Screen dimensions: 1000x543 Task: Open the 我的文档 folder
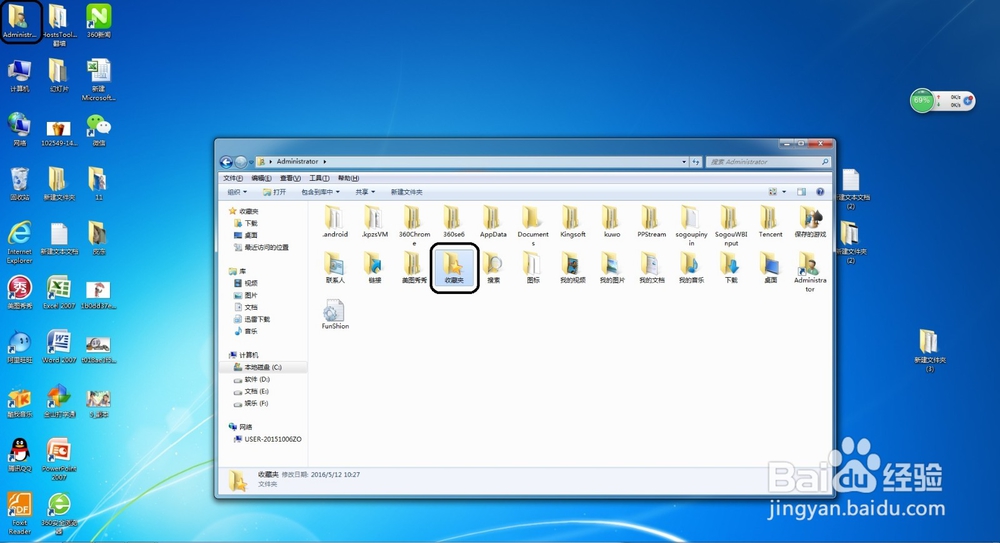(x=651, y=267)
